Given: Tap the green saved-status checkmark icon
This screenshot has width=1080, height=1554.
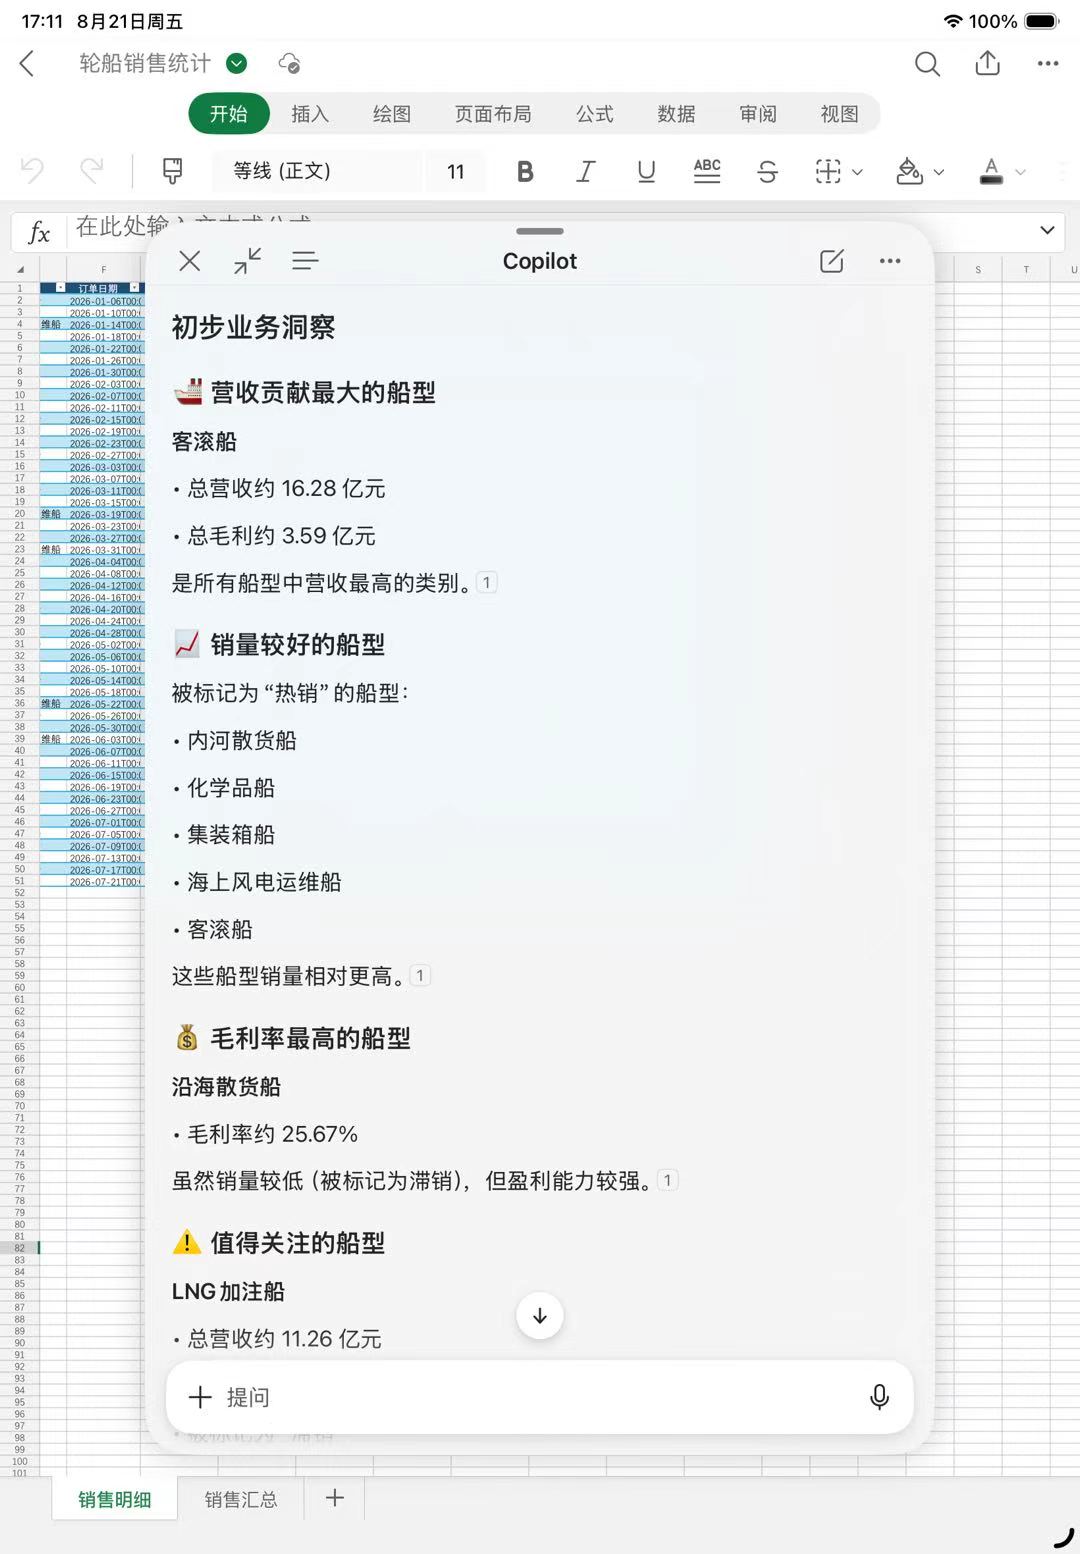Looking at the screenshot, I should click(237, 64).
